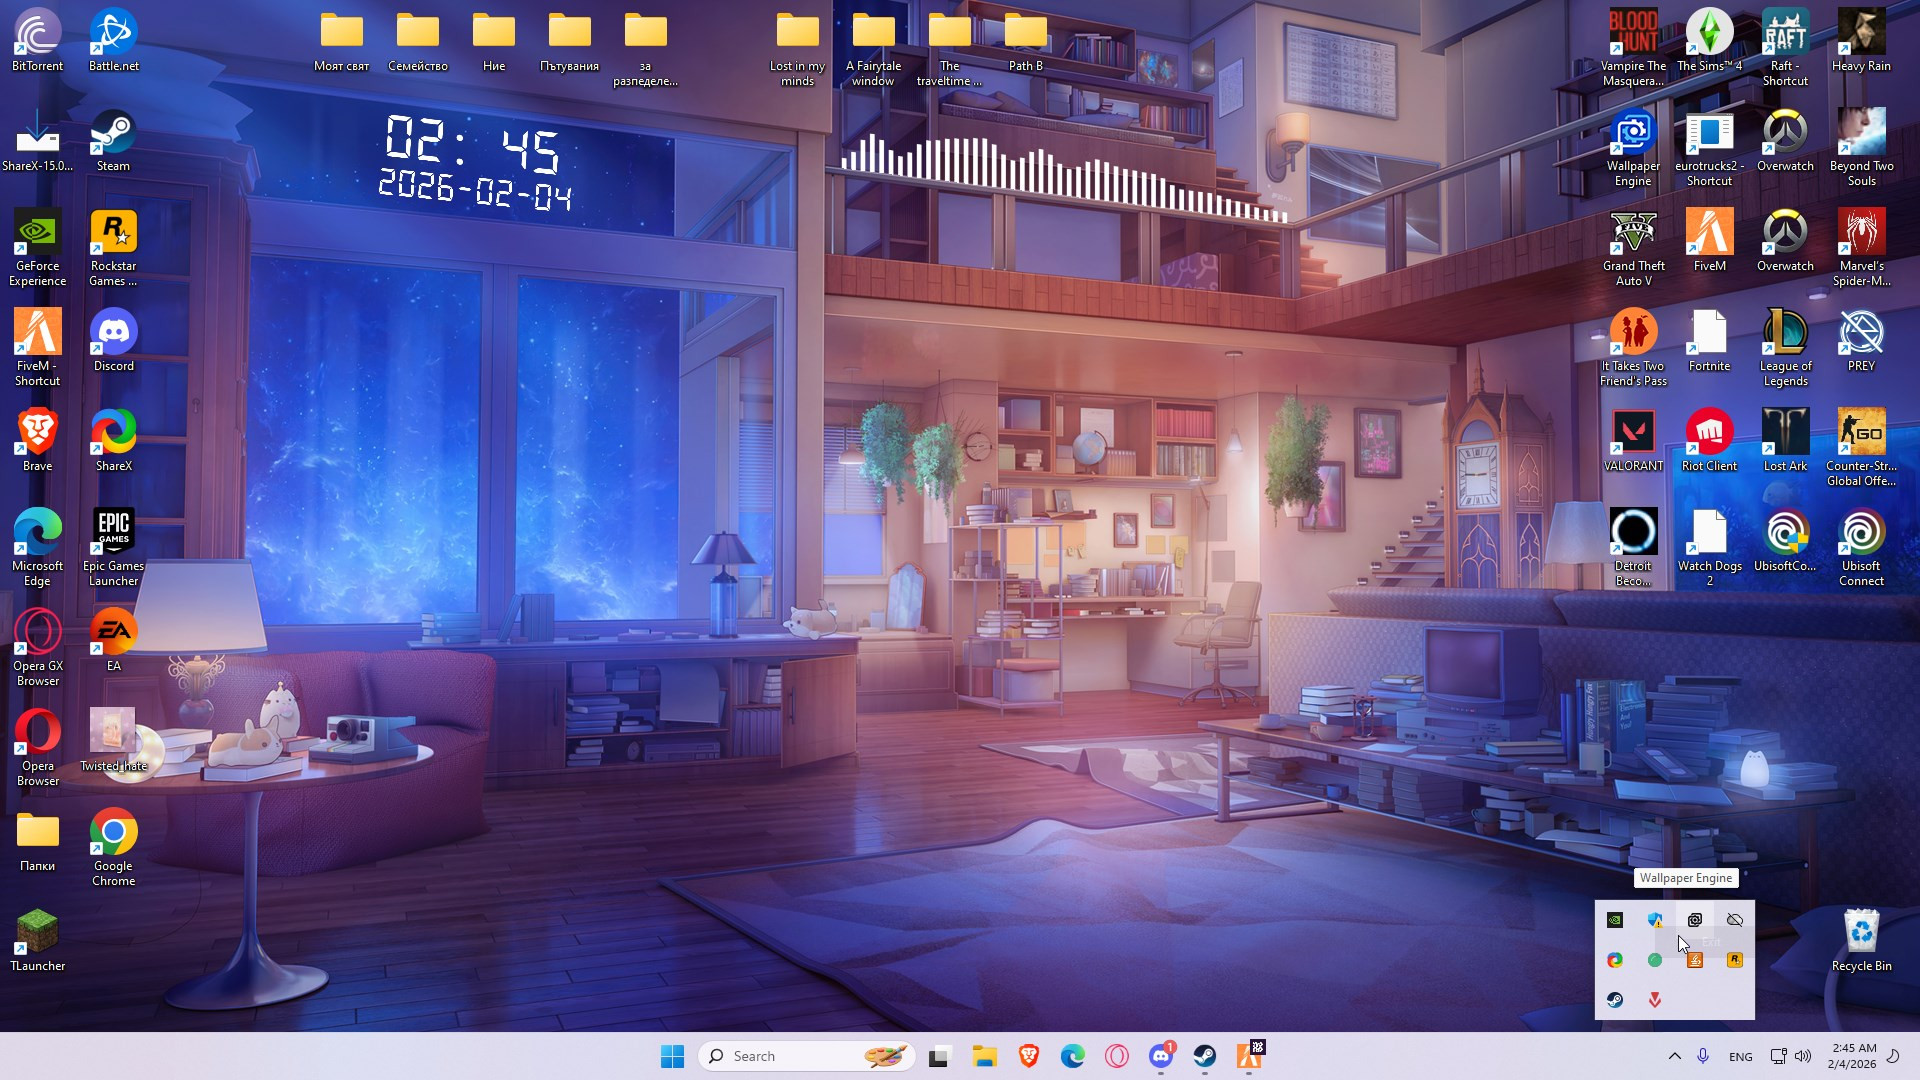Viewport: 1920px width, 1080px height.
Task: Collapse hidden icons tray with chevron
Action: (1674, 1056)
